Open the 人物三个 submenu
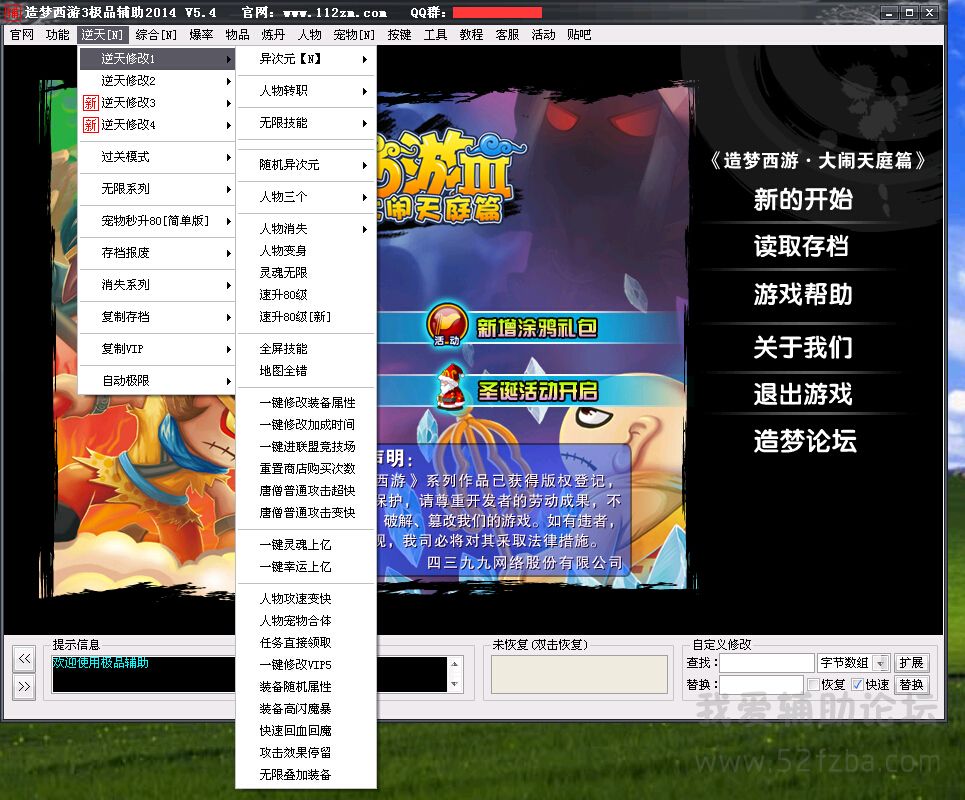Image resolution: width=965 pixels, height=800 pixels. pos(306,197)
